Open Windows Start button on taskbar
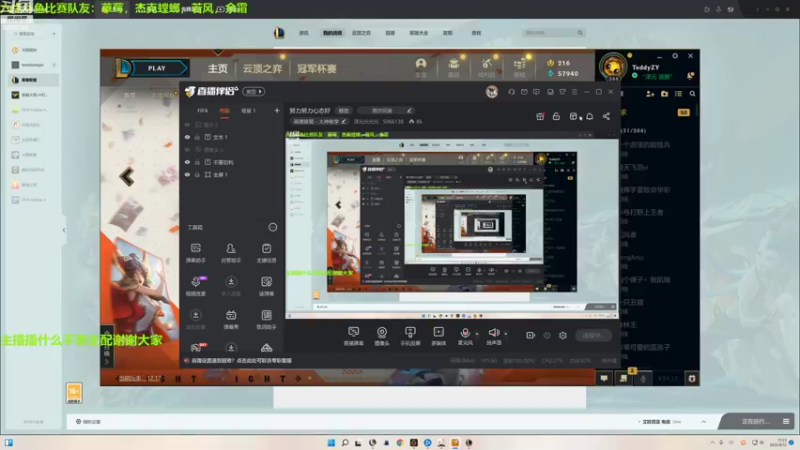This screenshot has width=800, height=450. click(x=331, y=442)
